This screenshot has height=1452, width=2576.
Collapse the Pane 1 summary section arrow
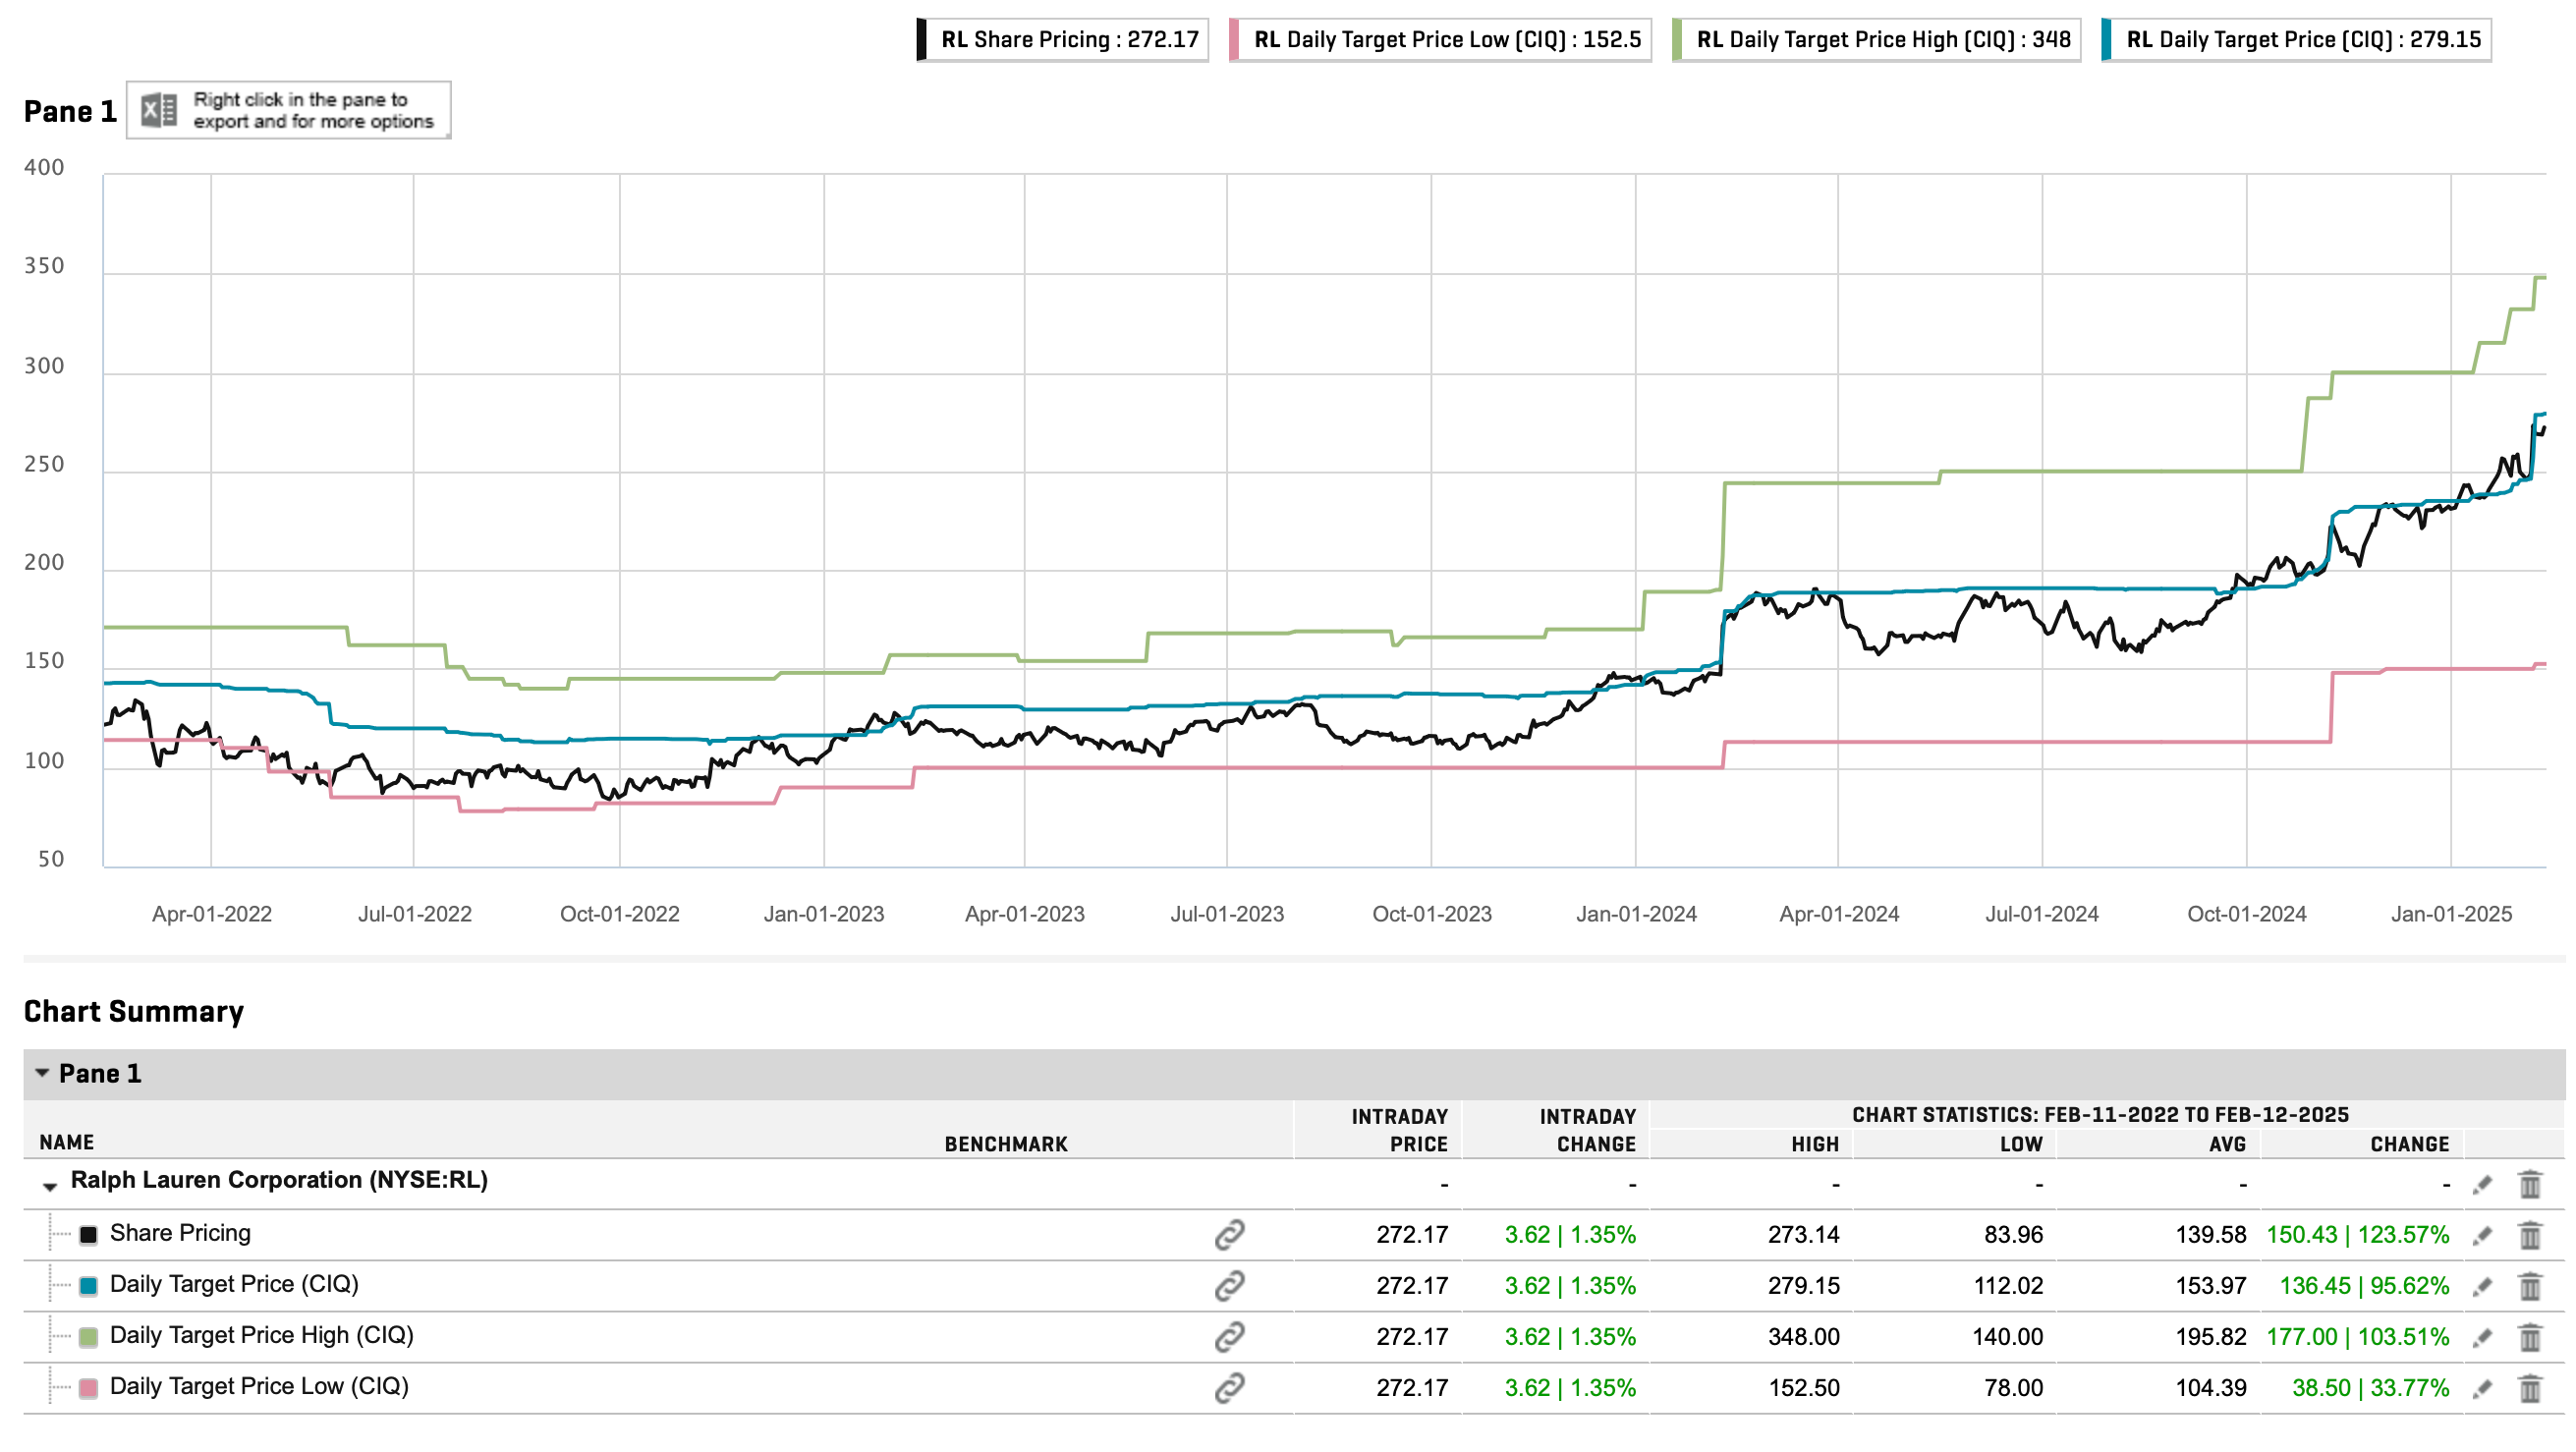(x=42, y=1073)
